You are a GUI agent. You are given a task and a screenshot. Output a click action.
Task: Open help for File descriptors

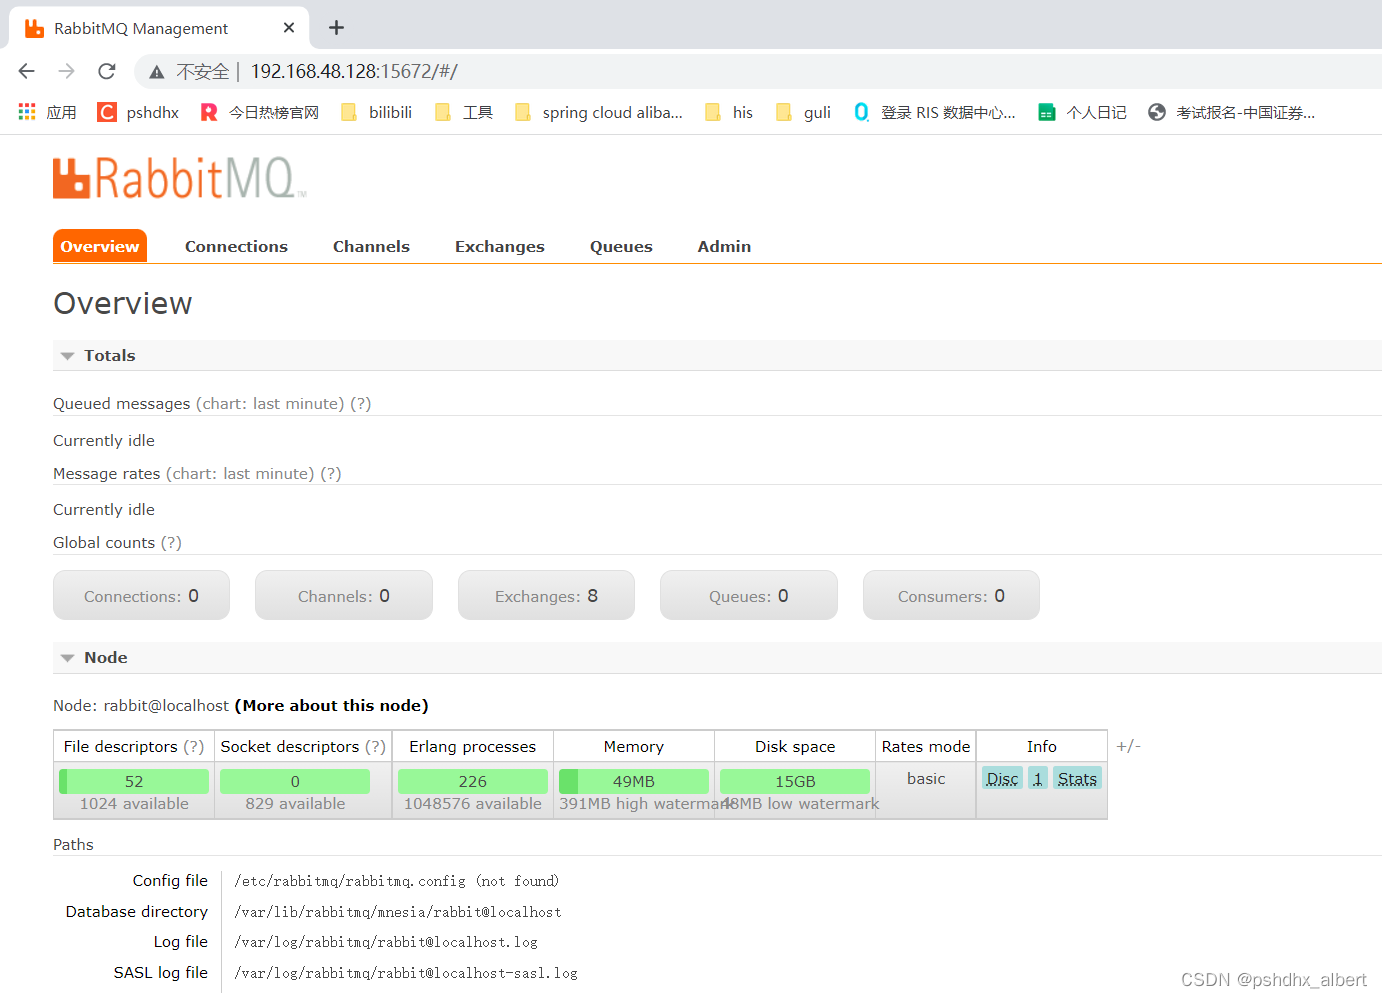click(193, 747)
